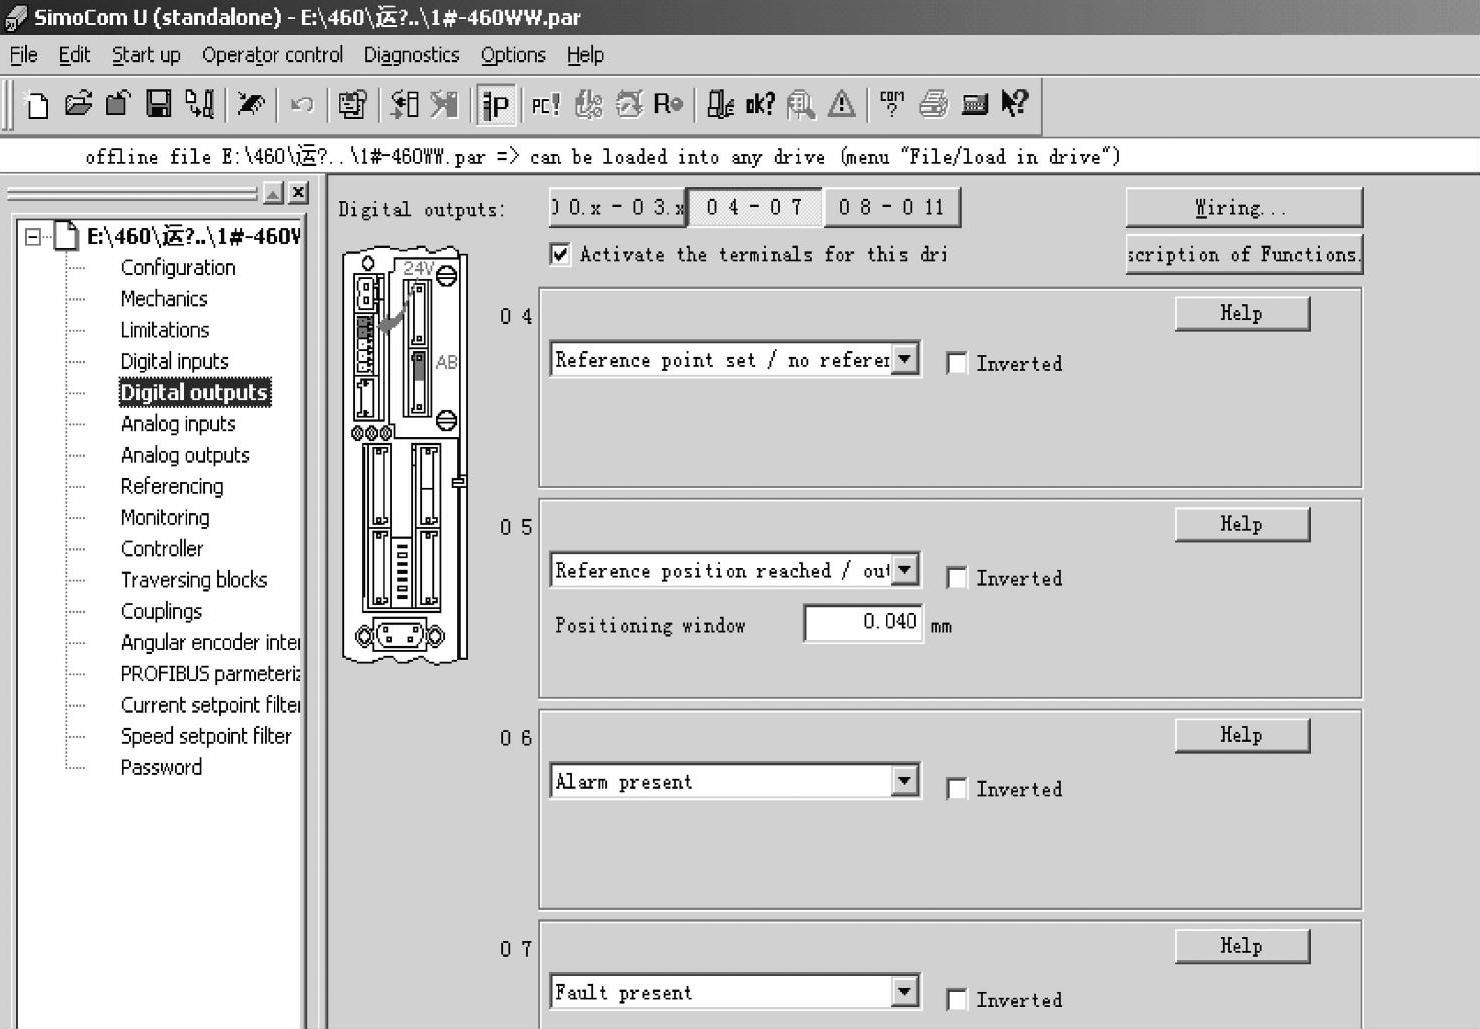Open the O7 Fault present dropdown

pos(904,992)
